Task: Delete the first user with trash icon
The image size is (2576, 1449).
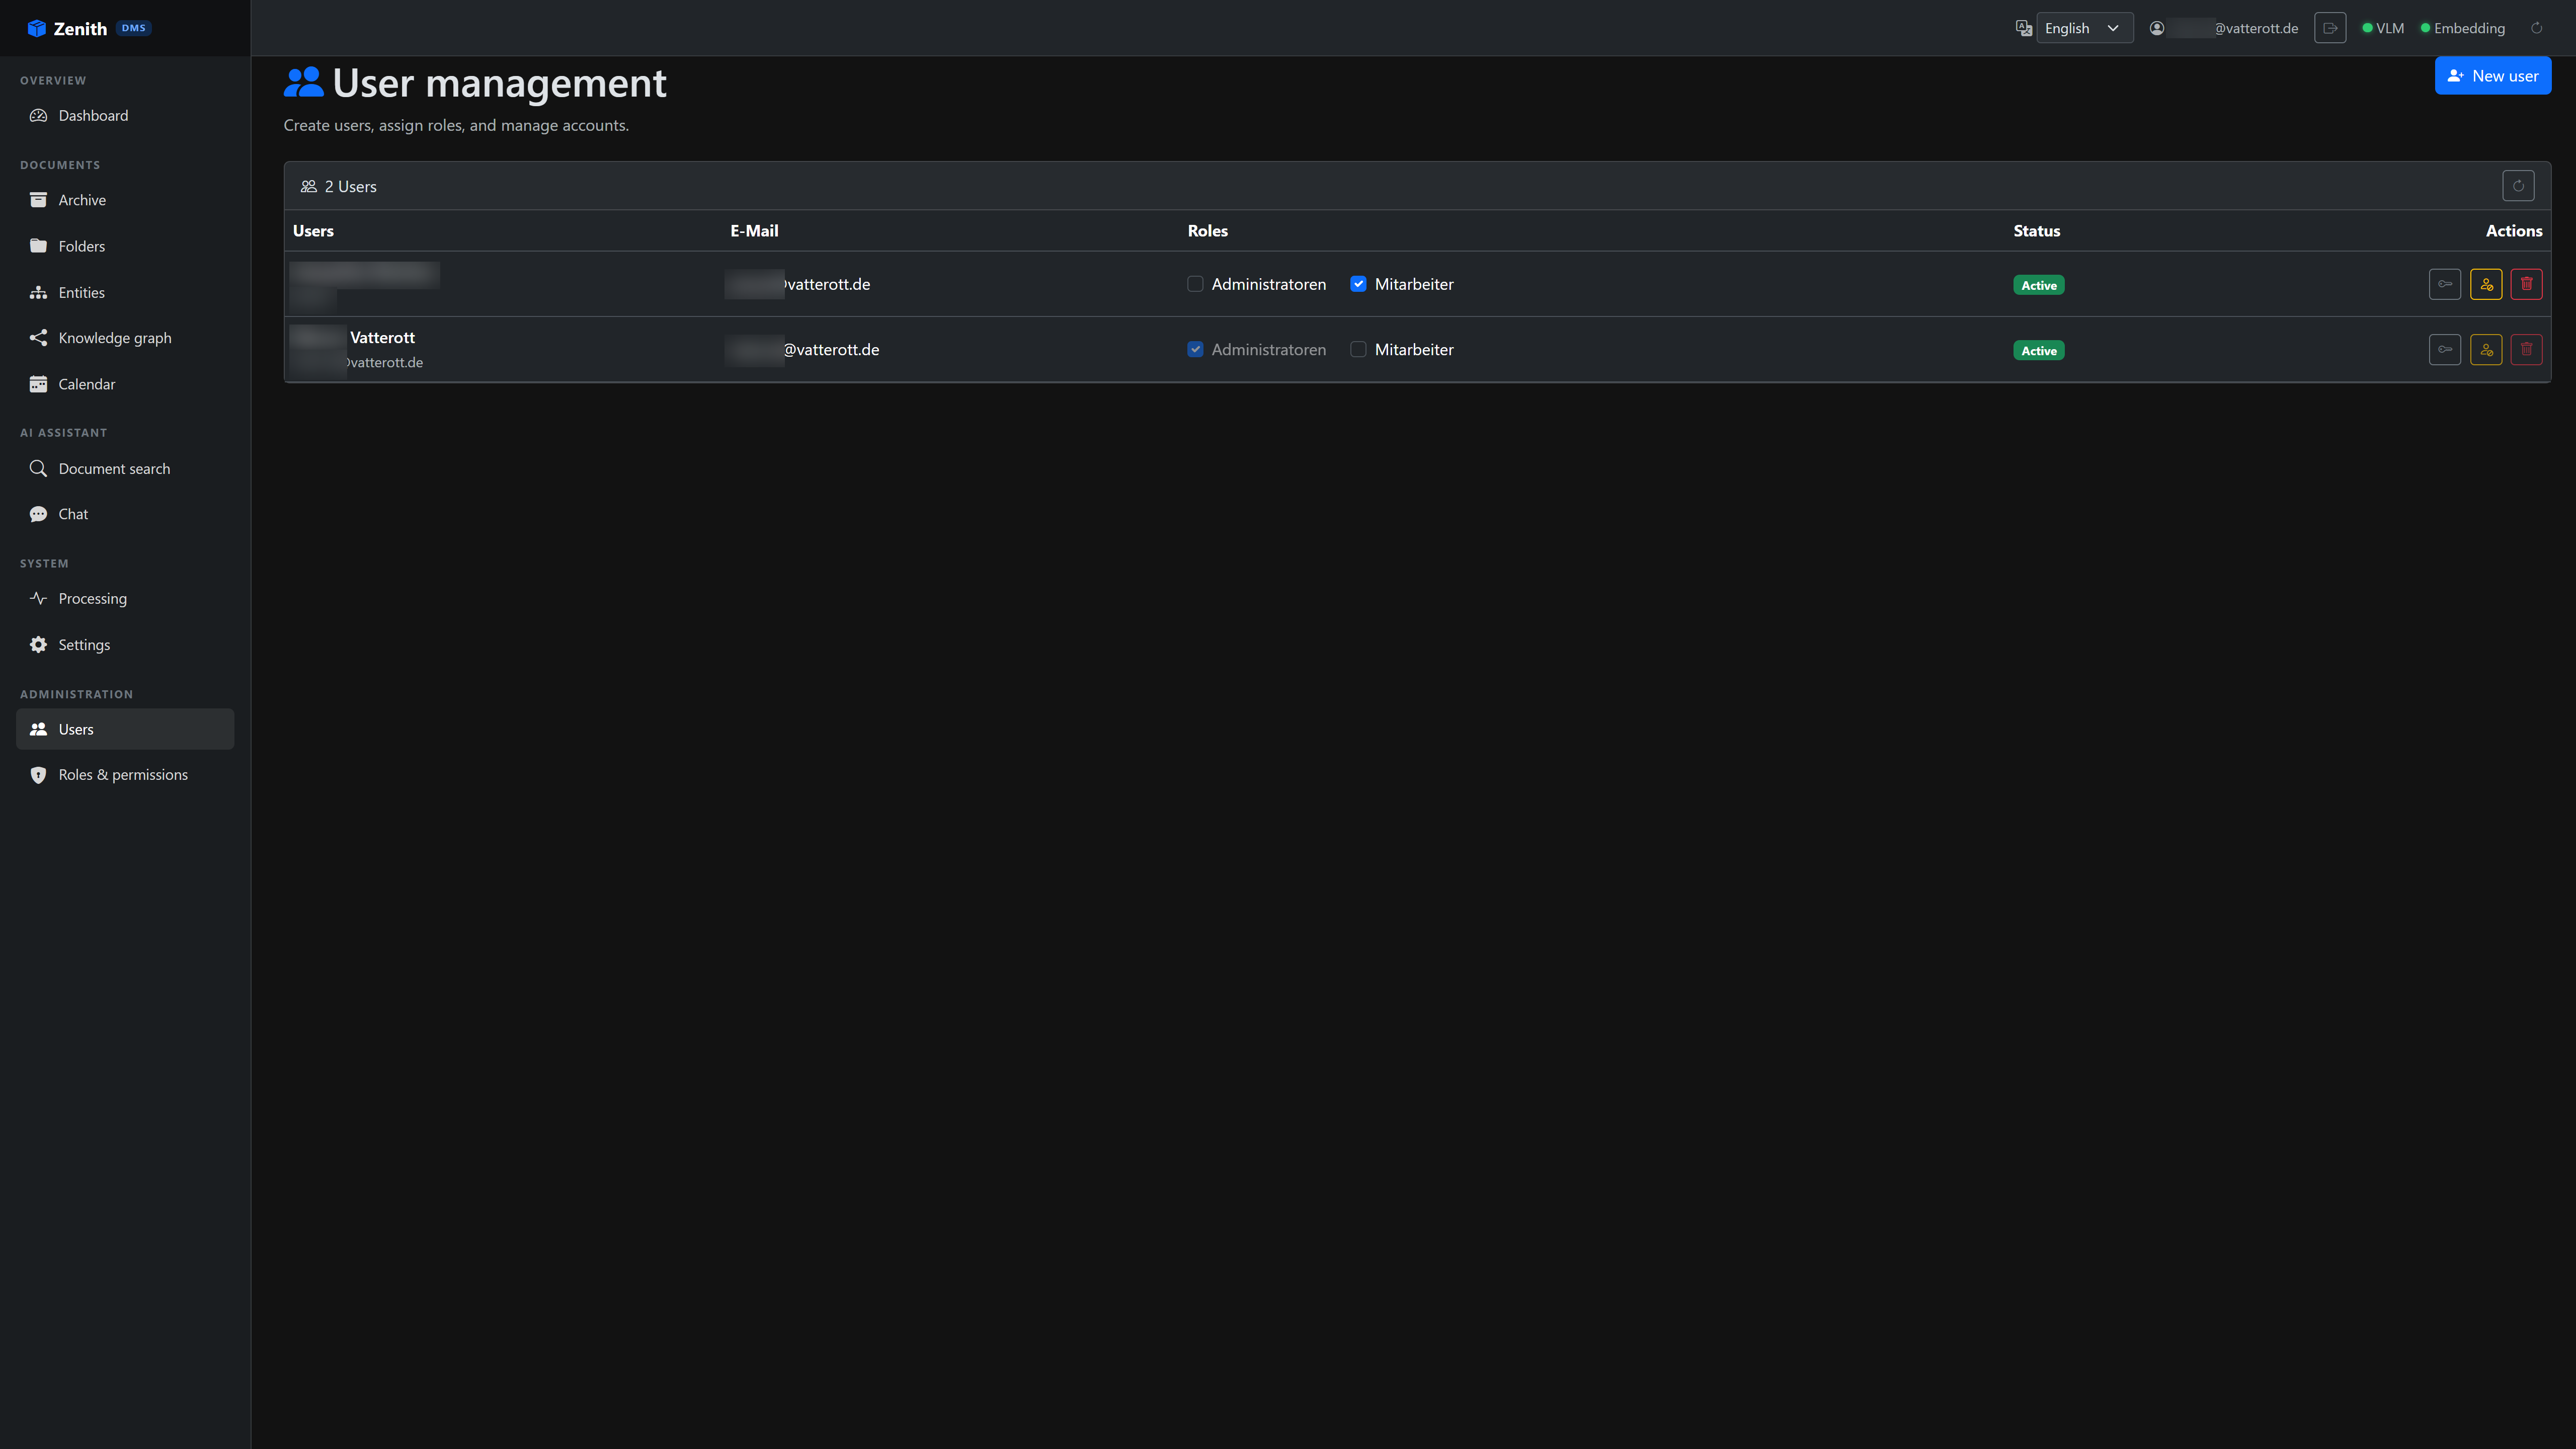Action: point(2526,284)
